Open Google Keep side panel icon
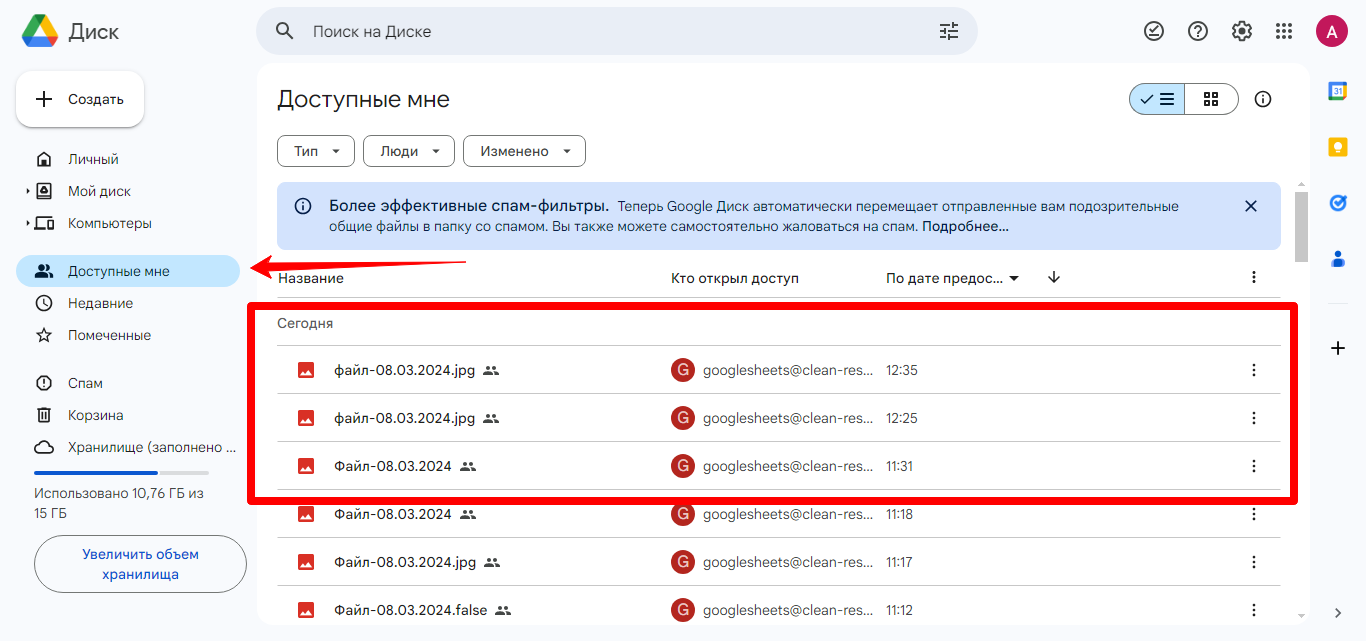Screen dimensions: 1366x641 tap(1338, 147)
